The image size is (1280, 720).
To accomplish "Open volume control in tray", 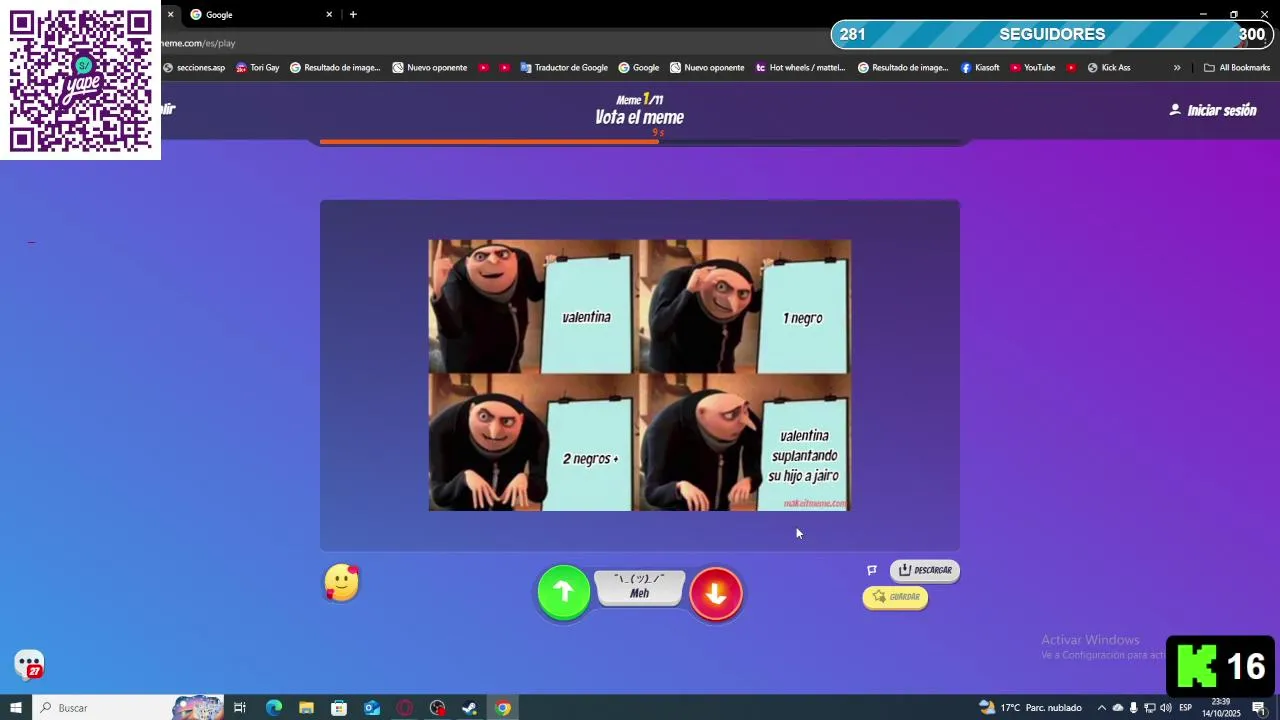I will click(x=1166, y=708).
